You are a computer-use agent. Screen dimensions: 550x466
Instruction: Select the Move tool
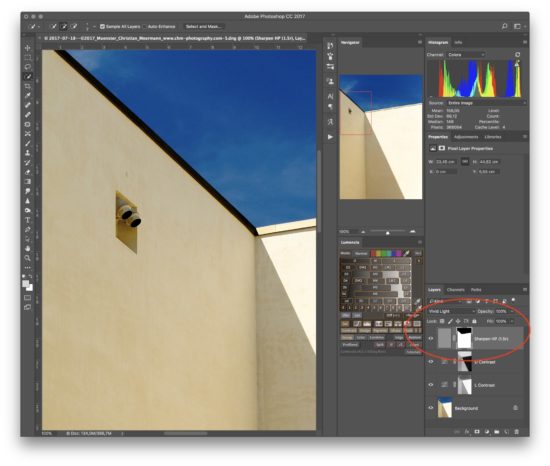[28, 47]
